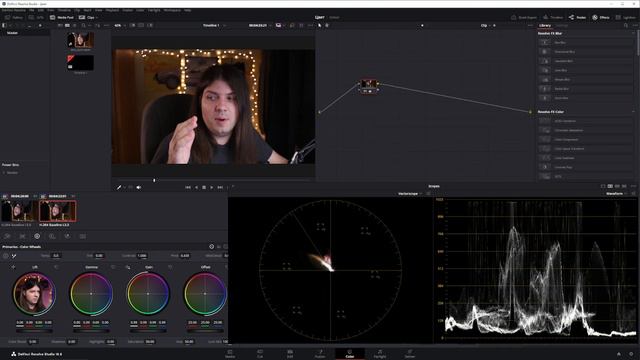This screenshot has width=640, height=360.
Task: Open the Library tab in effects
Action: (545, 25)
